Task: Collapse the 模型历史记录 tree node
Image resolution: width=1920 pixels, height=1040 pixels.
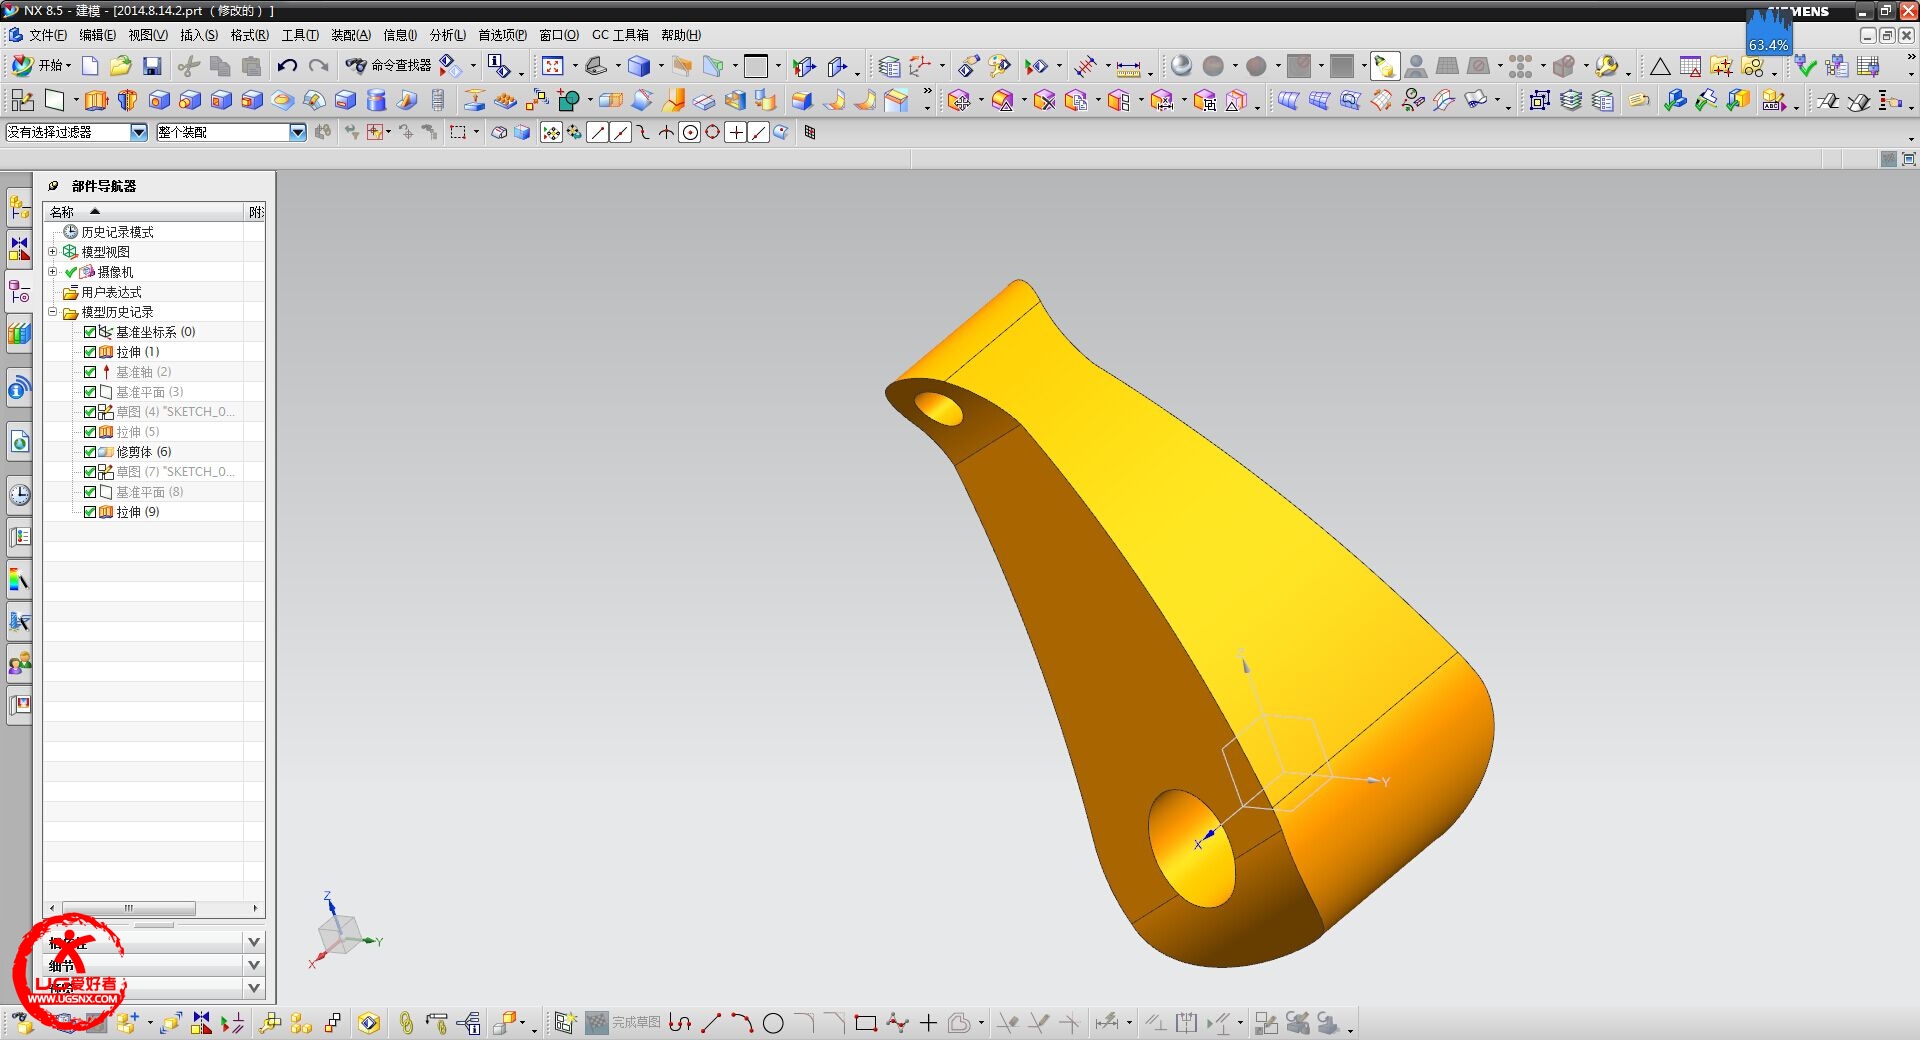Action: [53, 312]
